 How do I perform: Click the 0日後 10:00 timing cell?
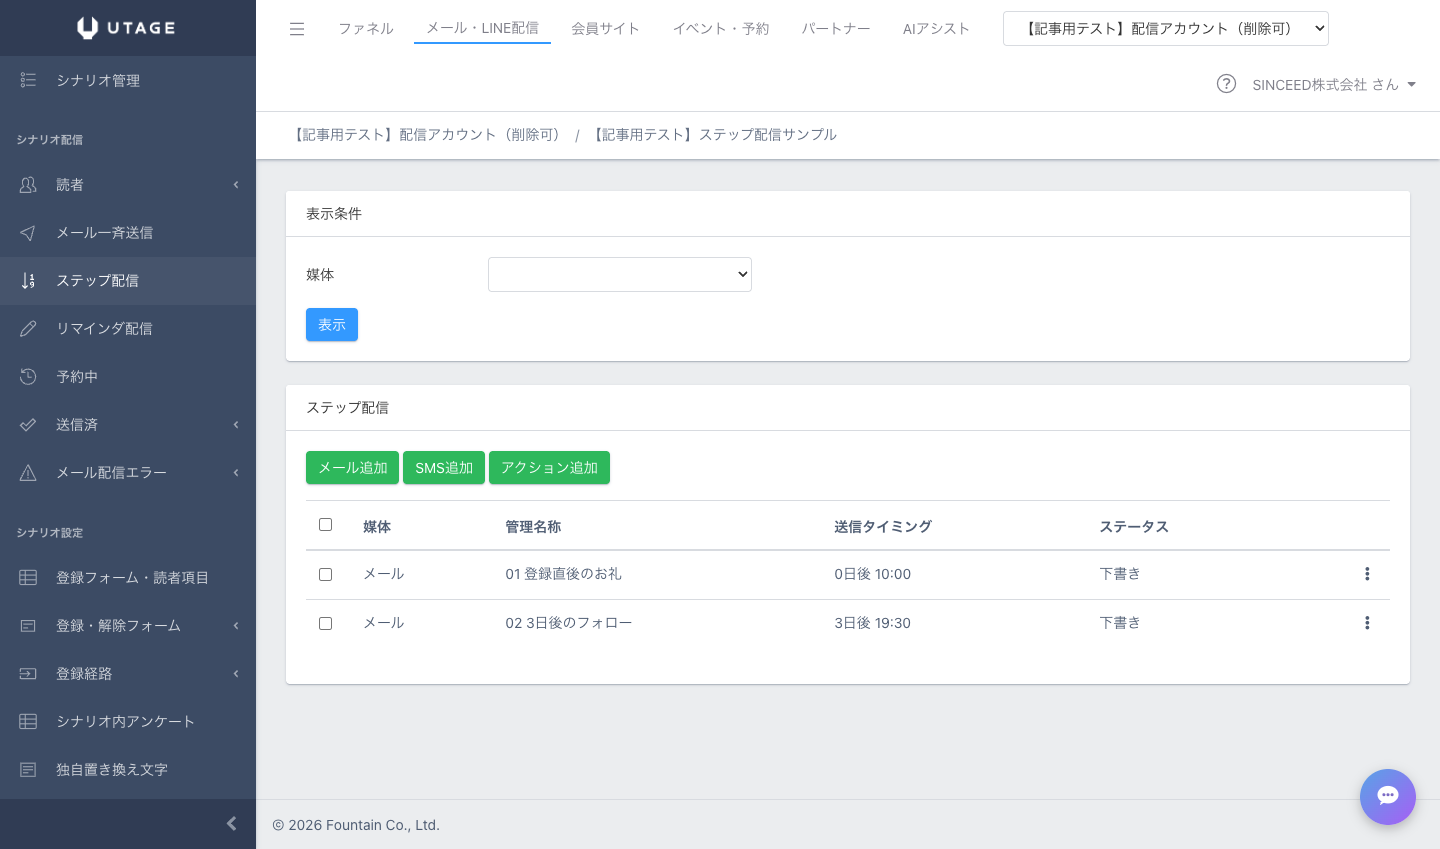click(873, 574)
